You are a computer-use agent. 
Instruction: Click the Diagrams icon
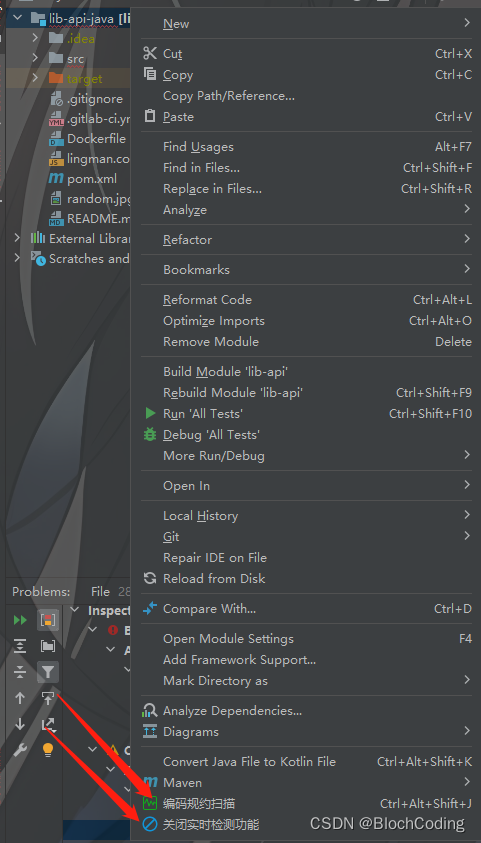pyautogui.click(x=149, y=731)
